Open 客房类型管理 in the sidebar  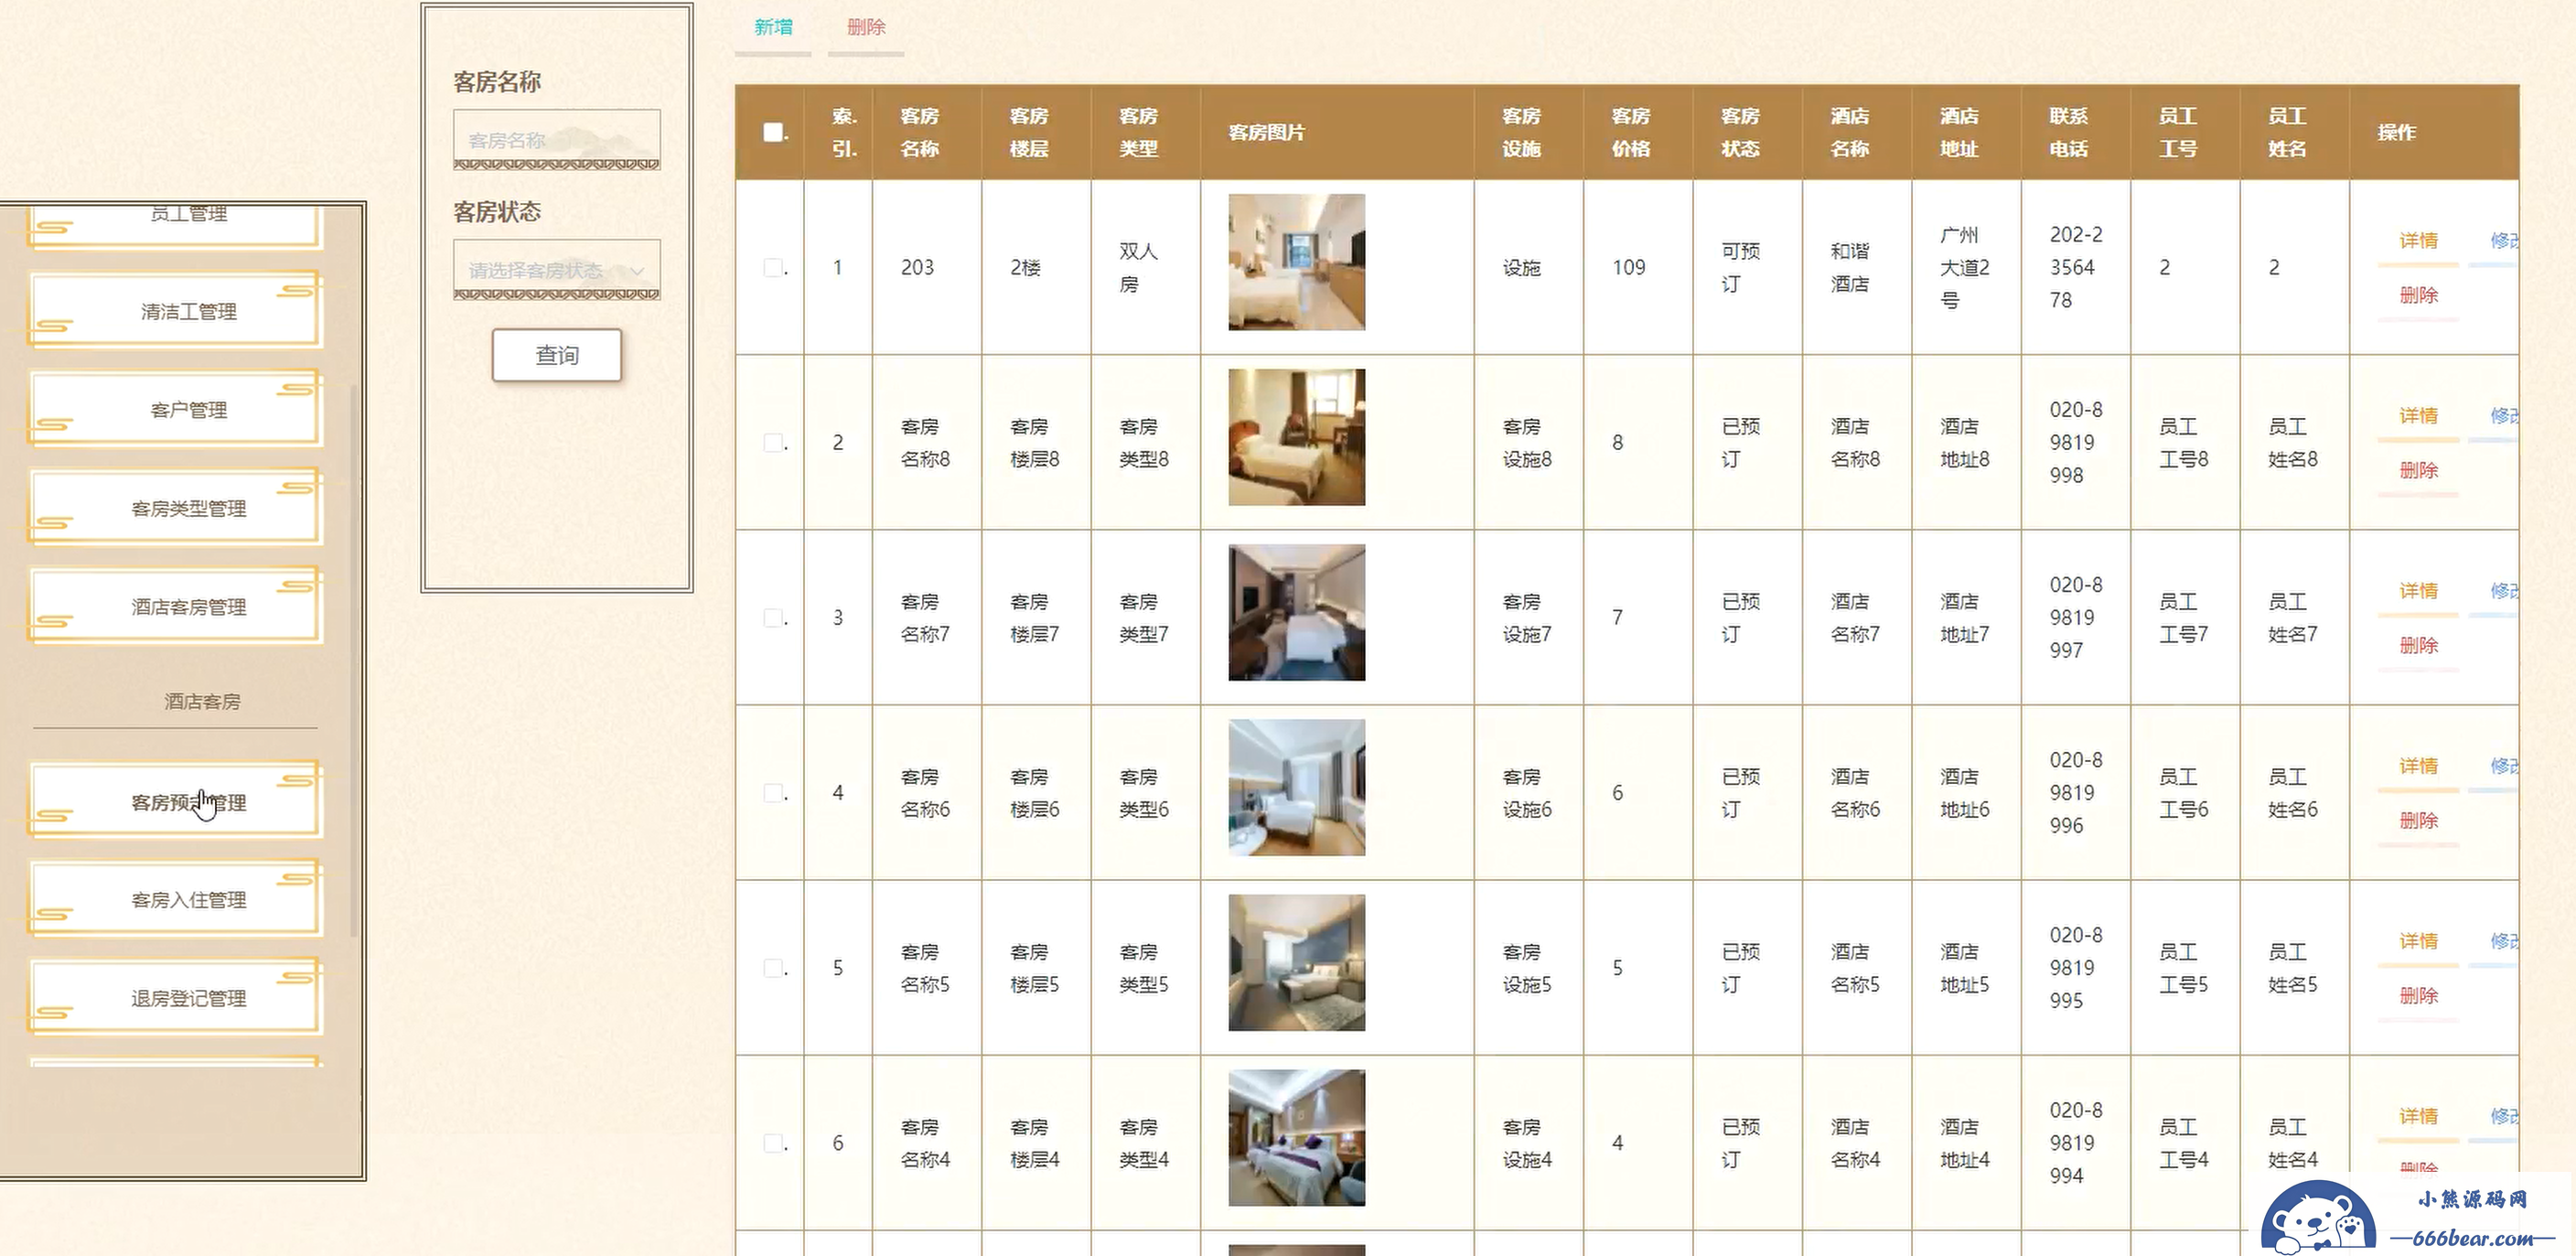pyautogui.click(x=175, y=507)
